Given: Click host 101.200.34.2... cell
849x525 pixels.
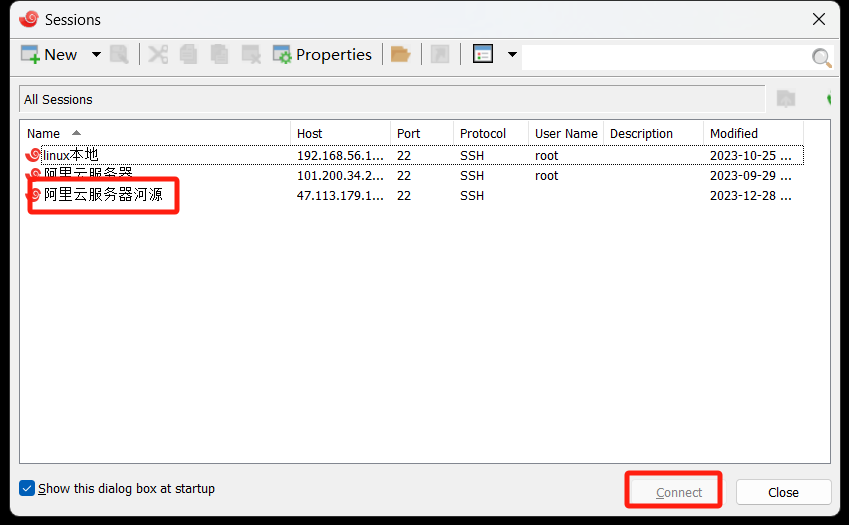Looking at the screenshot, I should [340, 176].
